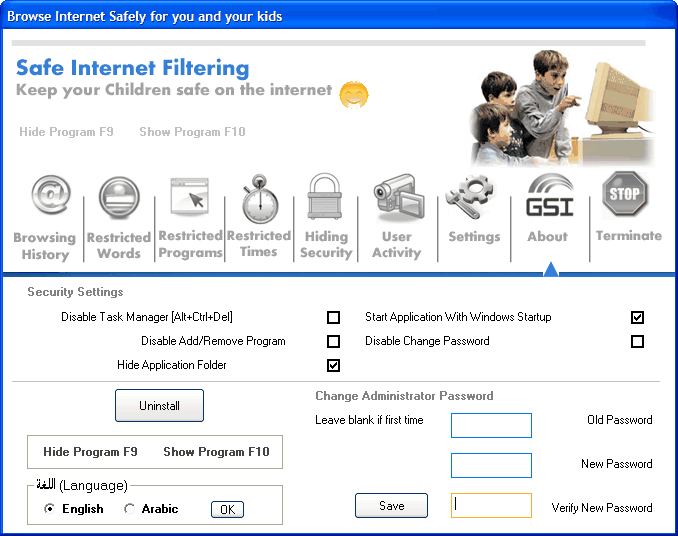Click bold Hide Program F9 in the box

point(90,452)
